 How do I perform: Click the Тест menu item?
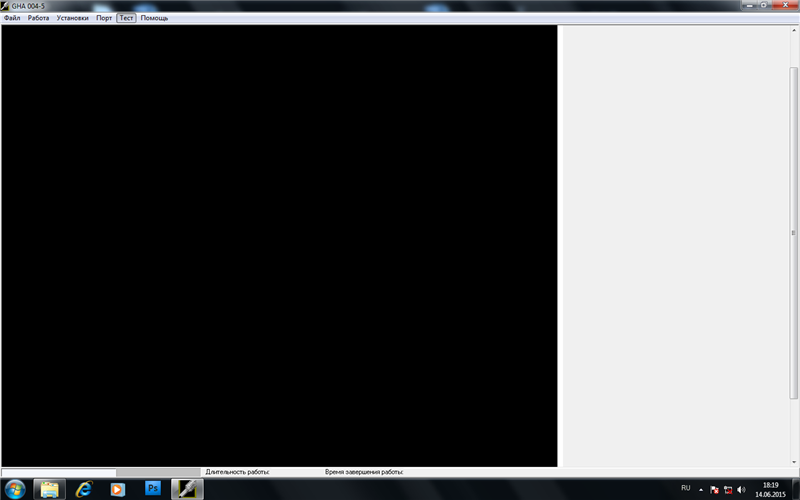126,18
